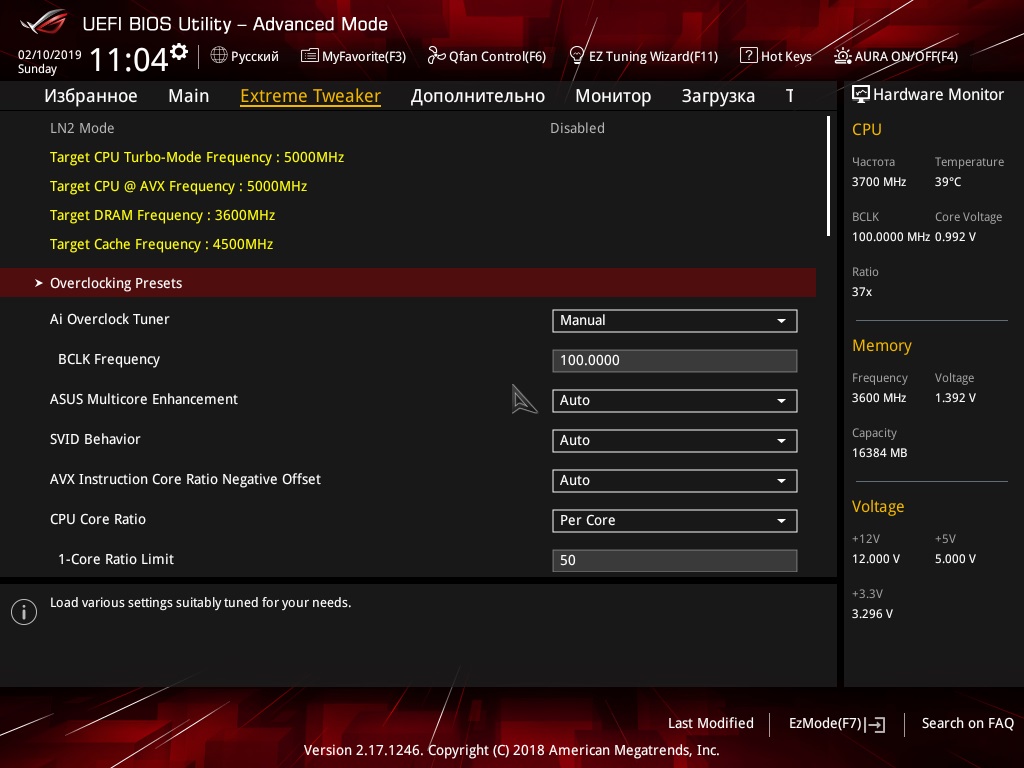Viewport: 1024px width, 768px height.
Task: Click the 02/10/2019 date
Action: tap(50, 55)
